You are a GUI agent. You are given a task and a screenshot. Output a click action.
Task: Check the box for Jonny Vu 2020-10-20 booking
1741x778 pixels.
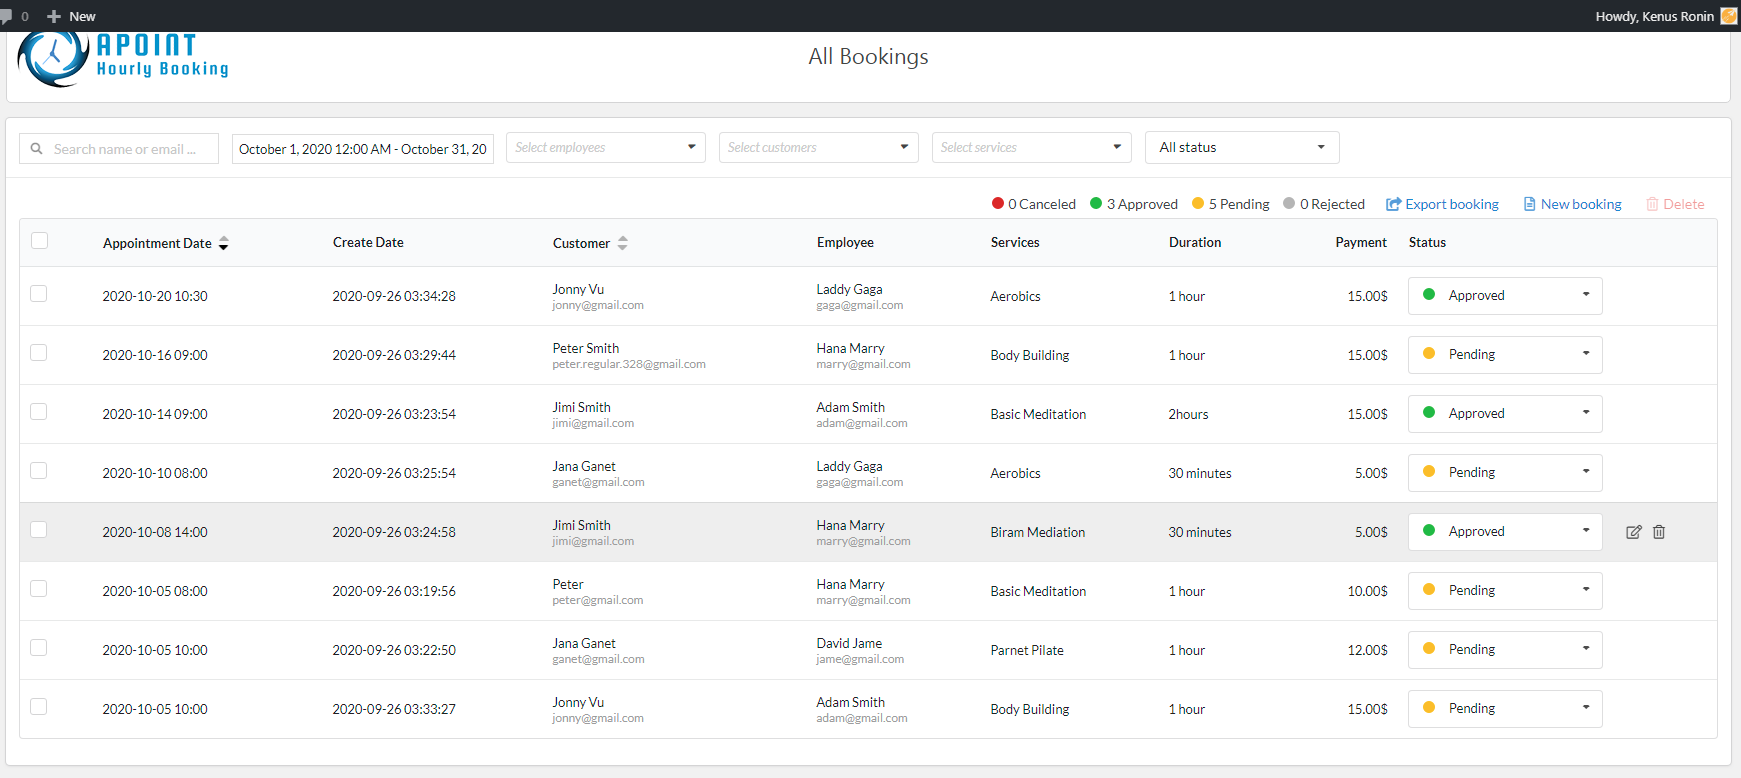39,294
